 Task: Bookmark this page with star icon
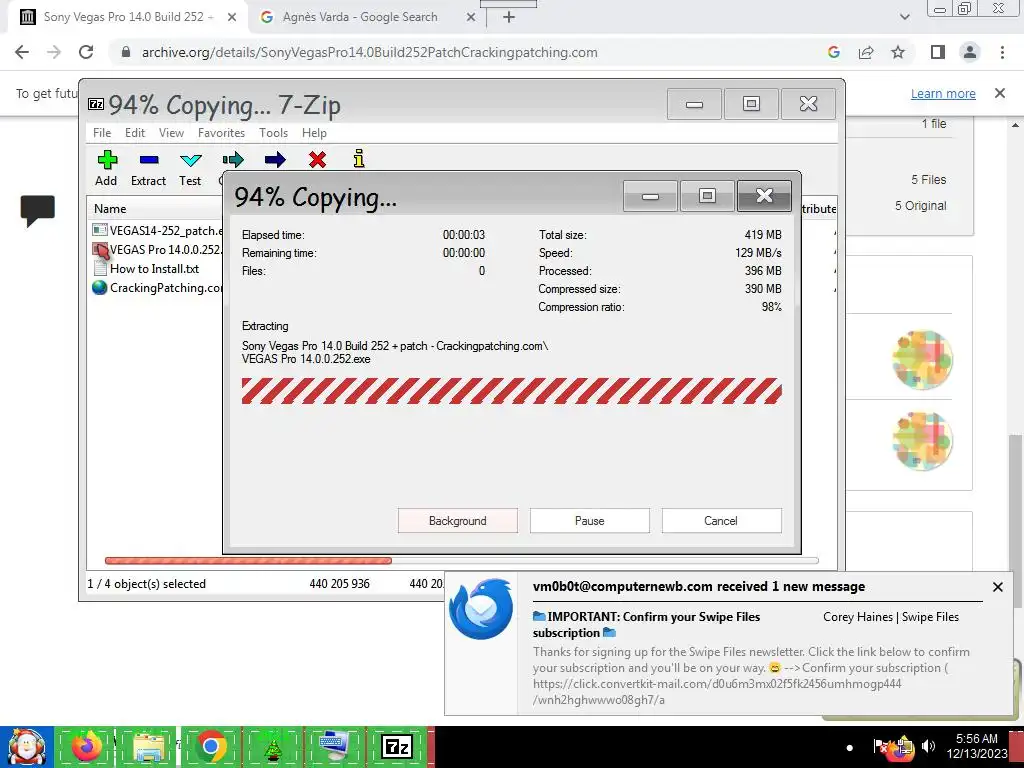point(898,52)
